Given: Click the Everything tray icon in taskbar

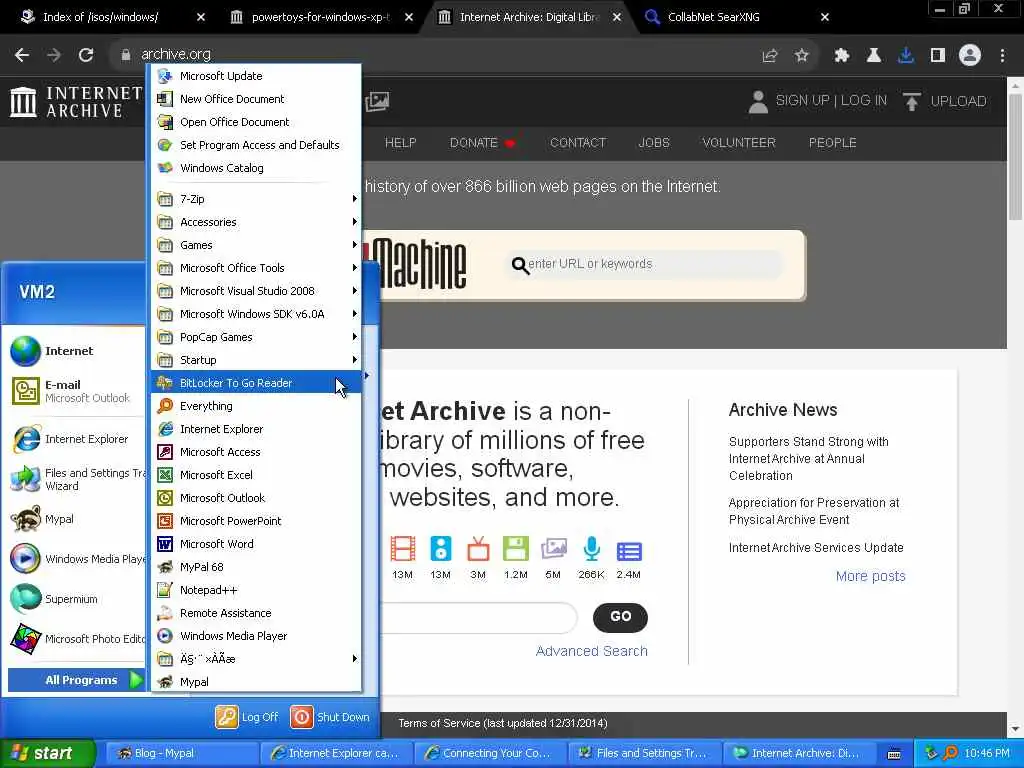Looking at the screenshot, I should [x=950, y=753].
